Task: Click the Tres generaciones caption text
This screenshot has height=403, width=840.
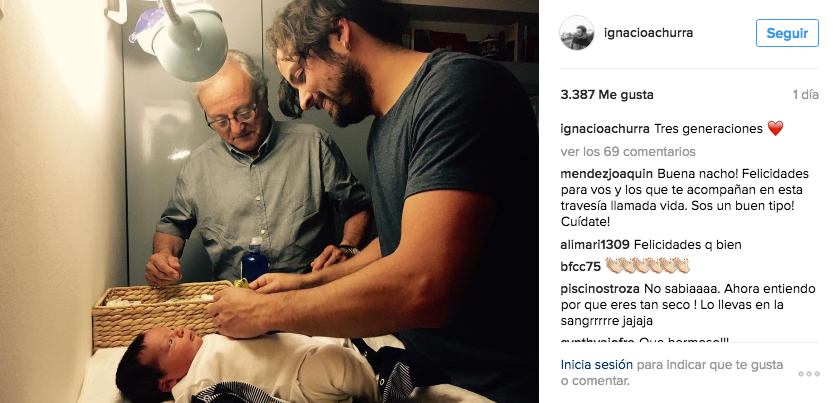Action: pyautogui.click(x=708, y=129)
